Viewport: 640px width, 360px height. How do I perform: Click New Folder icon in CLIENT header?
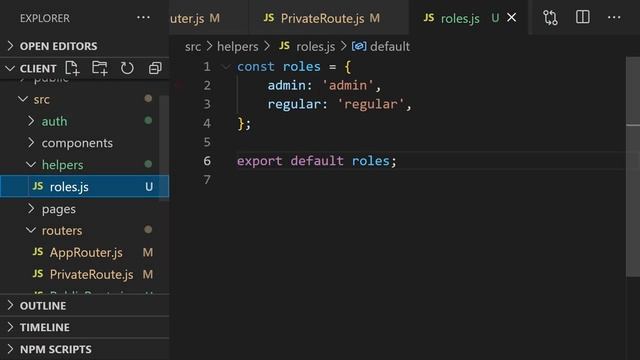(100, 68)
